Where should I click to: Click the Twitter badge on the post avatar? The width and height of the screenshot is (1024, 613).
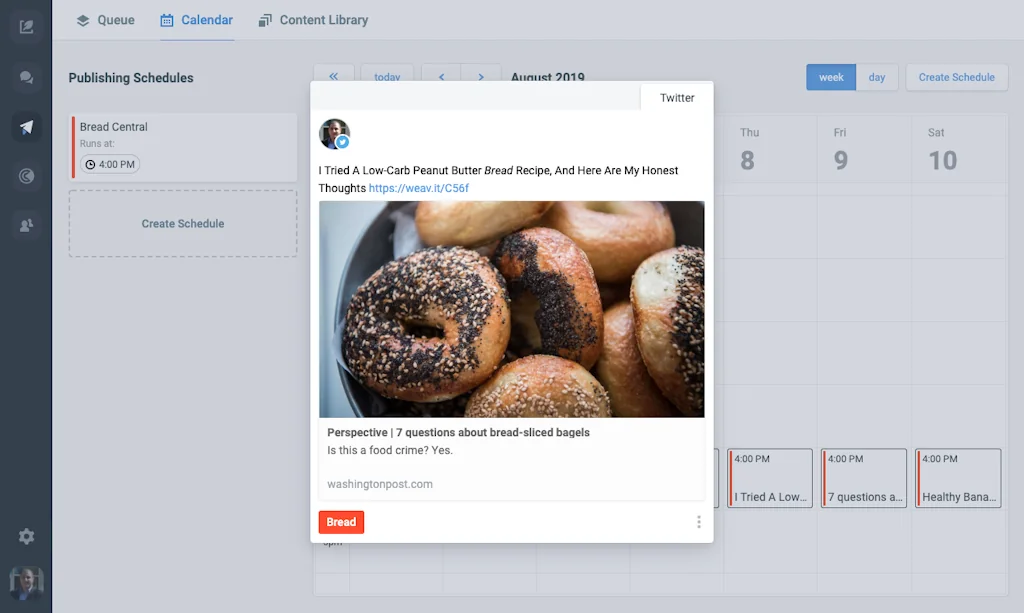tap(343, 143)
